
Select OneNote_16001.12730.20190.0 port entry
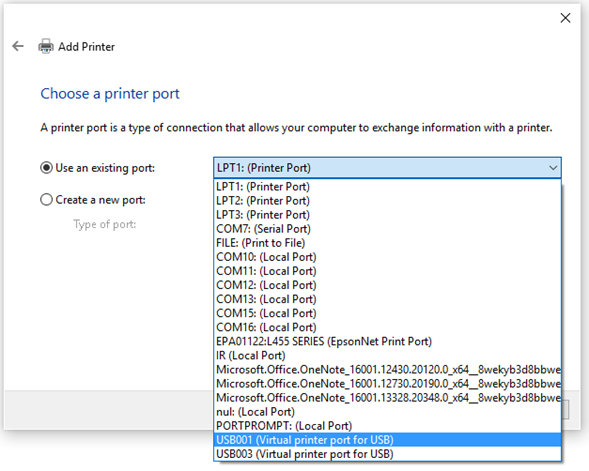click(388, 384)
